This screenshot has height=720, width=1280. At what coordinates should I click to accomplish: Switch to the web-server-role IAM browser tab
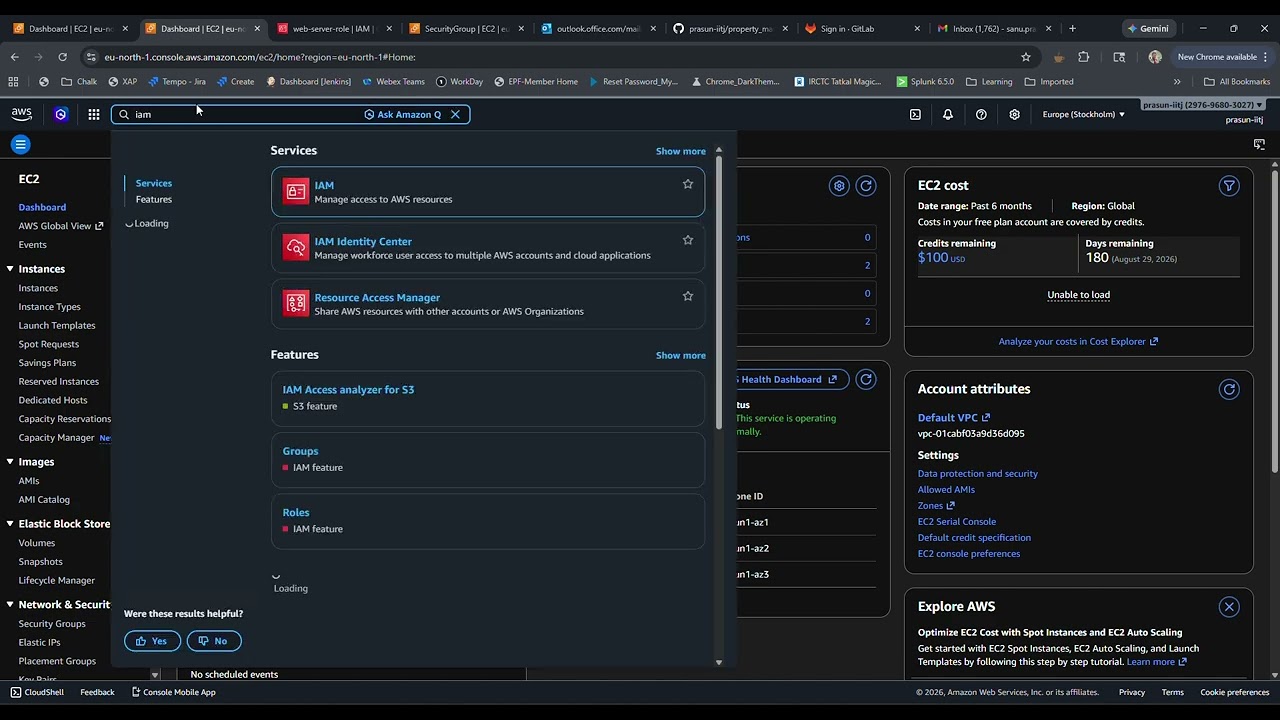point(334,29)
